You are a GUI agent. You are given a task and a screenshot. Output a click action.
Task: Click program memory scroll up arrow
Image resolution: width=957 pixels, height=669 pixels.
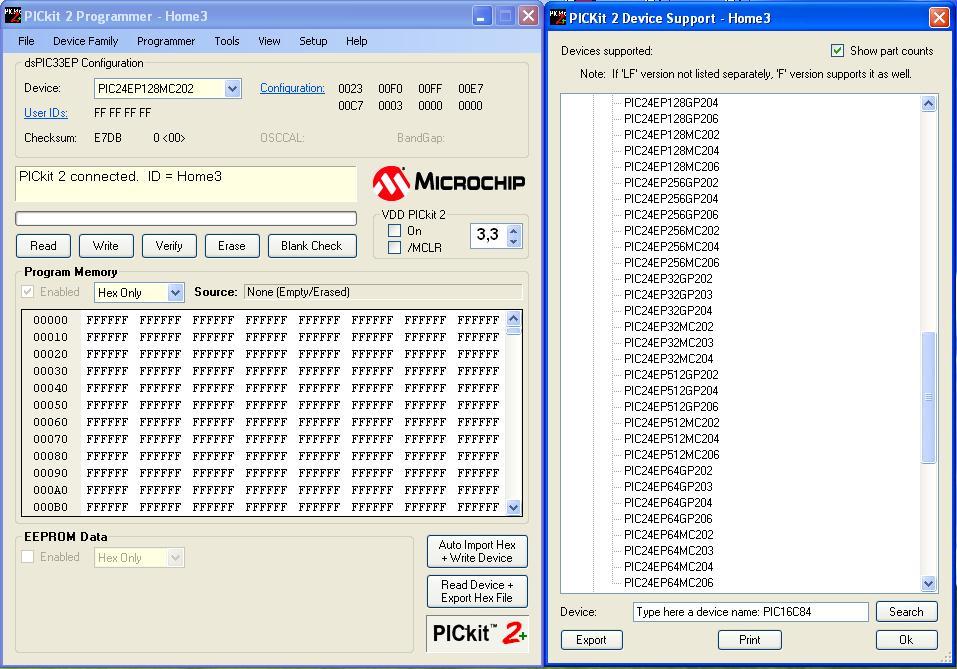click(x=514, y=319)
